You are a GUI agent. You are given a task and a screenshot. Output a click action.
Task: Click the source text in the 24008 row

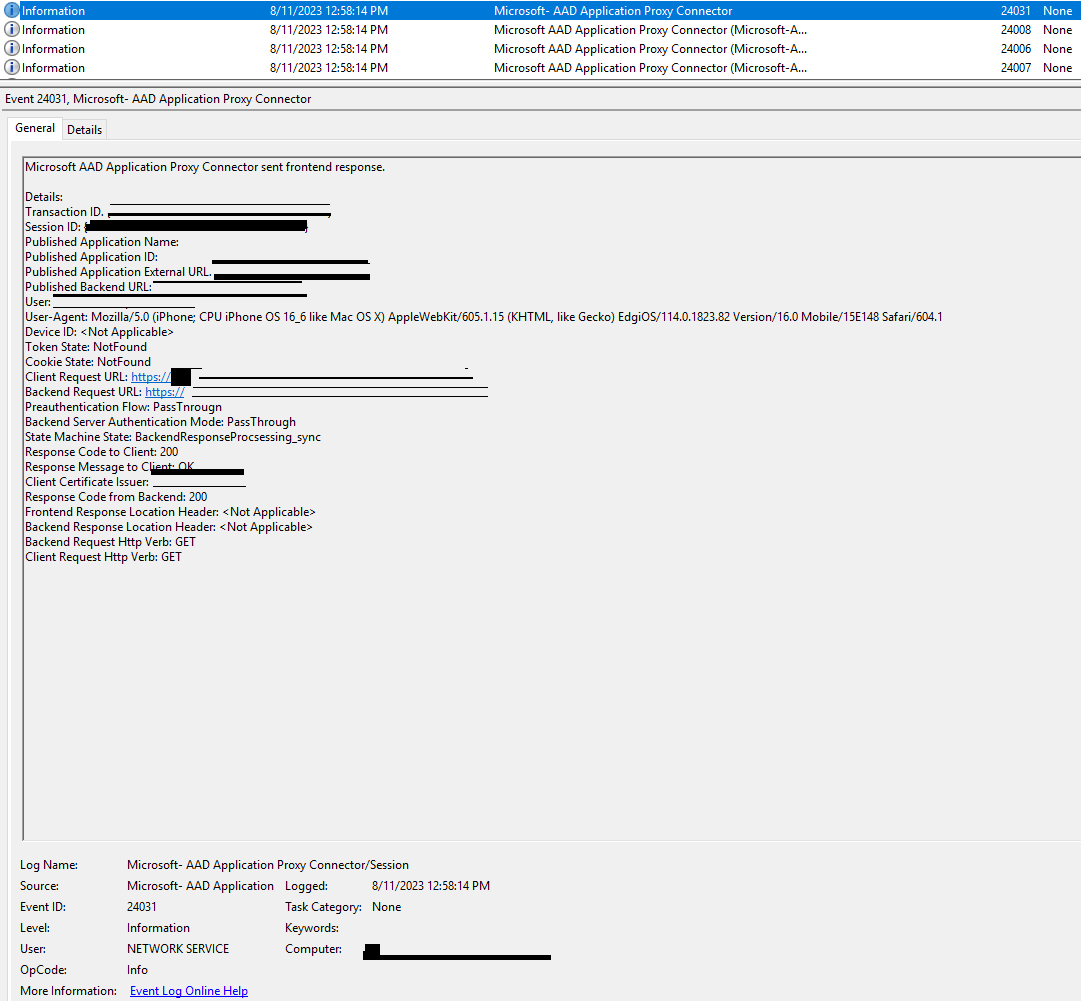(x=650, y=30)
